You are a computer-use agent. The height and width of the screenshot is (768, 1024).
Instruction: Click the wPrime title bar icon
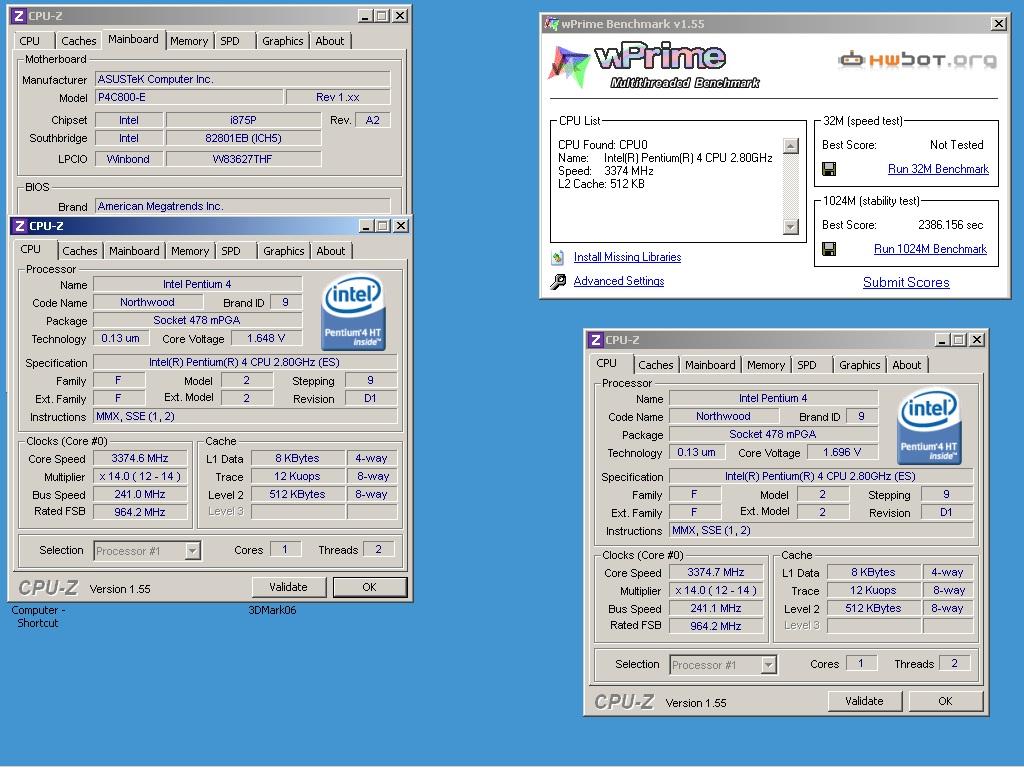click(x=552, y=24)
